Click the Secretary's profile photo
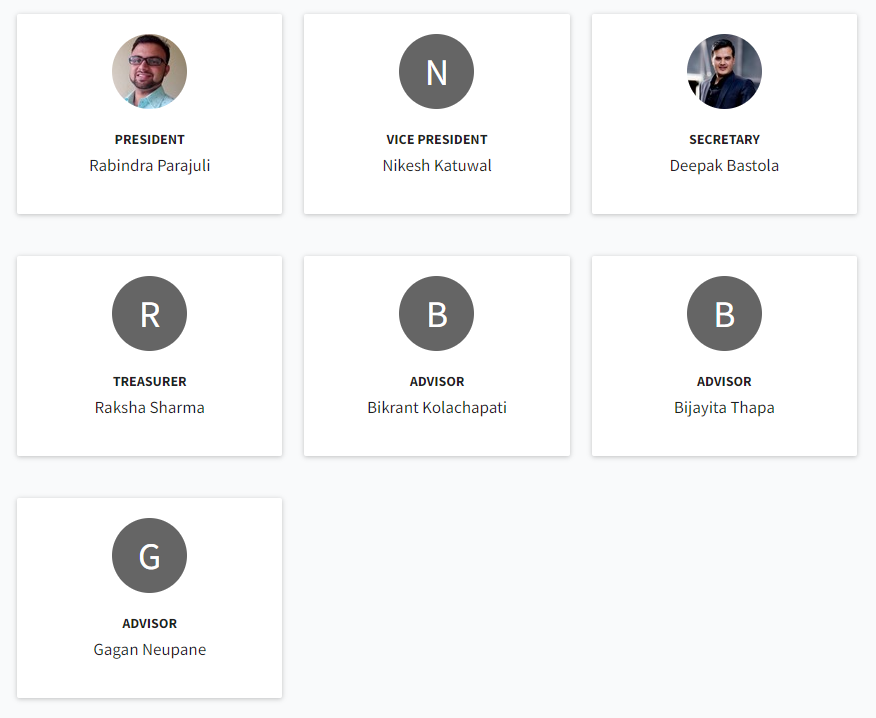 pyautogui.click(x=724, y=72)
